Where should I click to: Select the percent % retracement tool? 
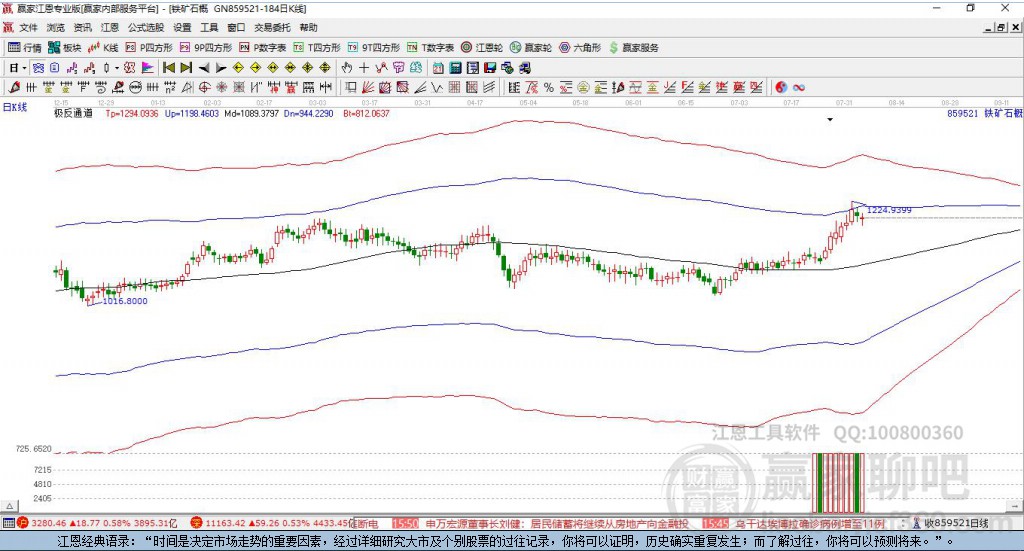(549, 87)
